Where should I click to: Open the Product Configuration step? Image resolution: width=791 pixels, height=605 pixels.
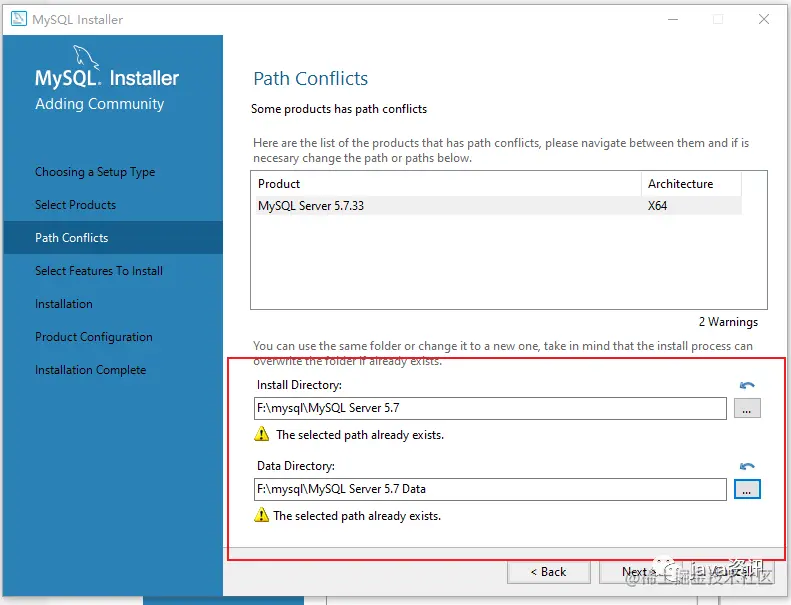(x=93, y=337)
